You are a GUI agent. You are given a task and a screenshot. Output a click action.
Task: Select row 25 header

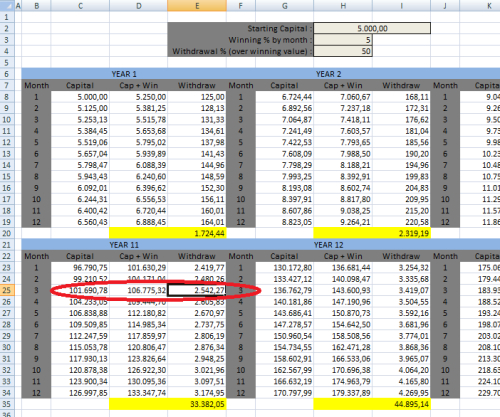click(7, 290)
